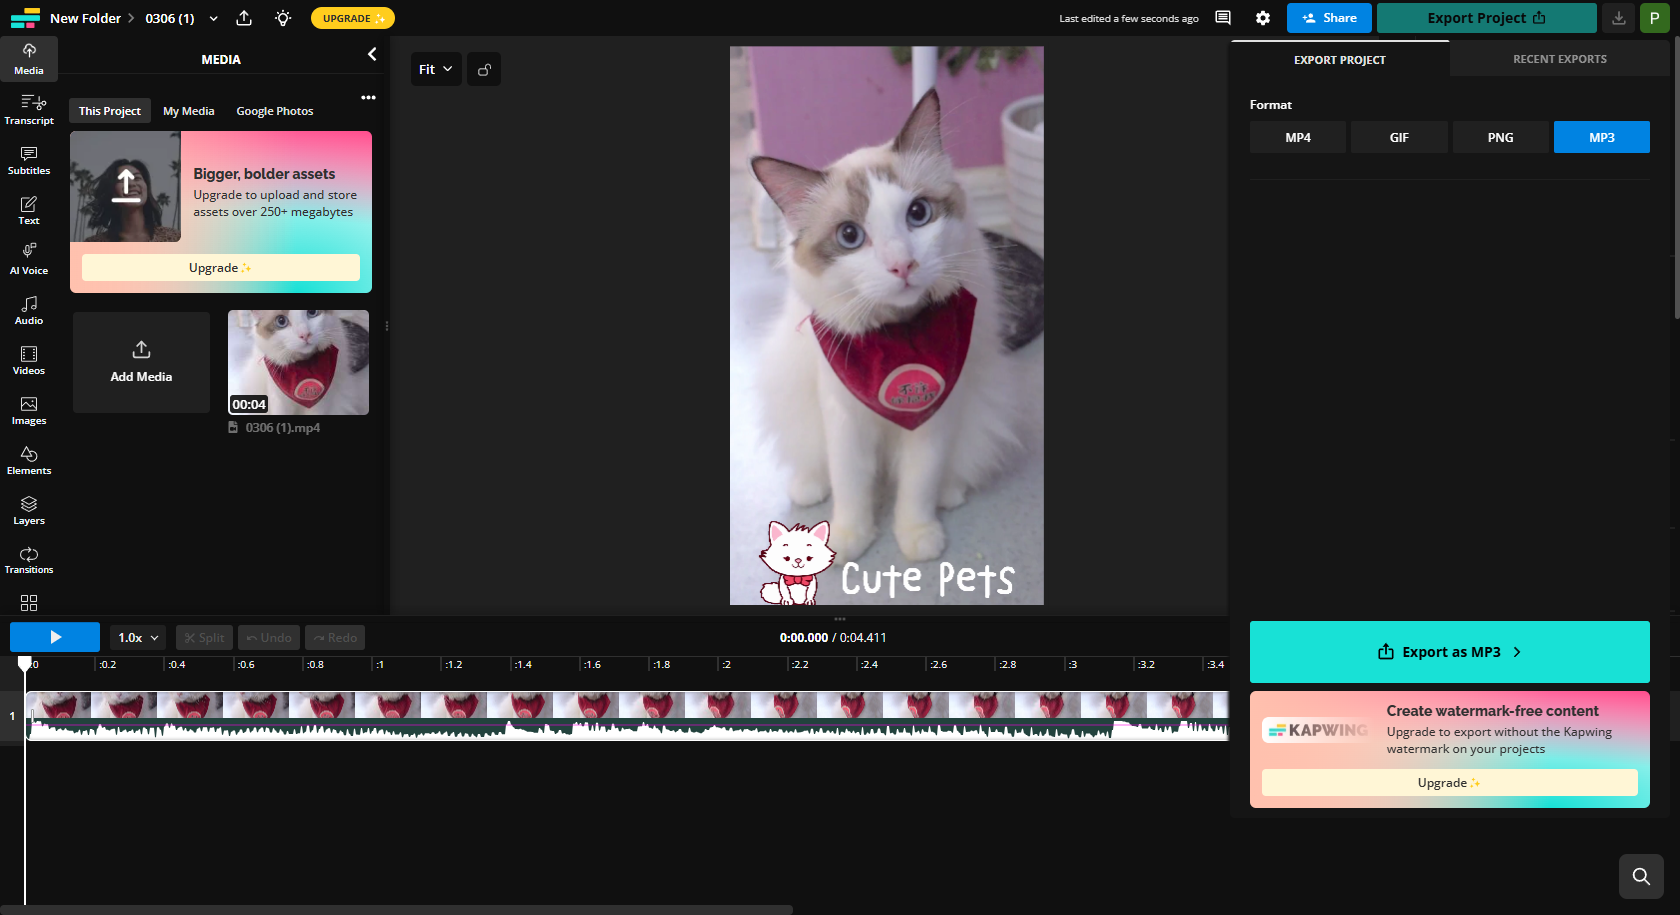
Task: Open the Fit zoom dropdown
Action: pos(436,69)
